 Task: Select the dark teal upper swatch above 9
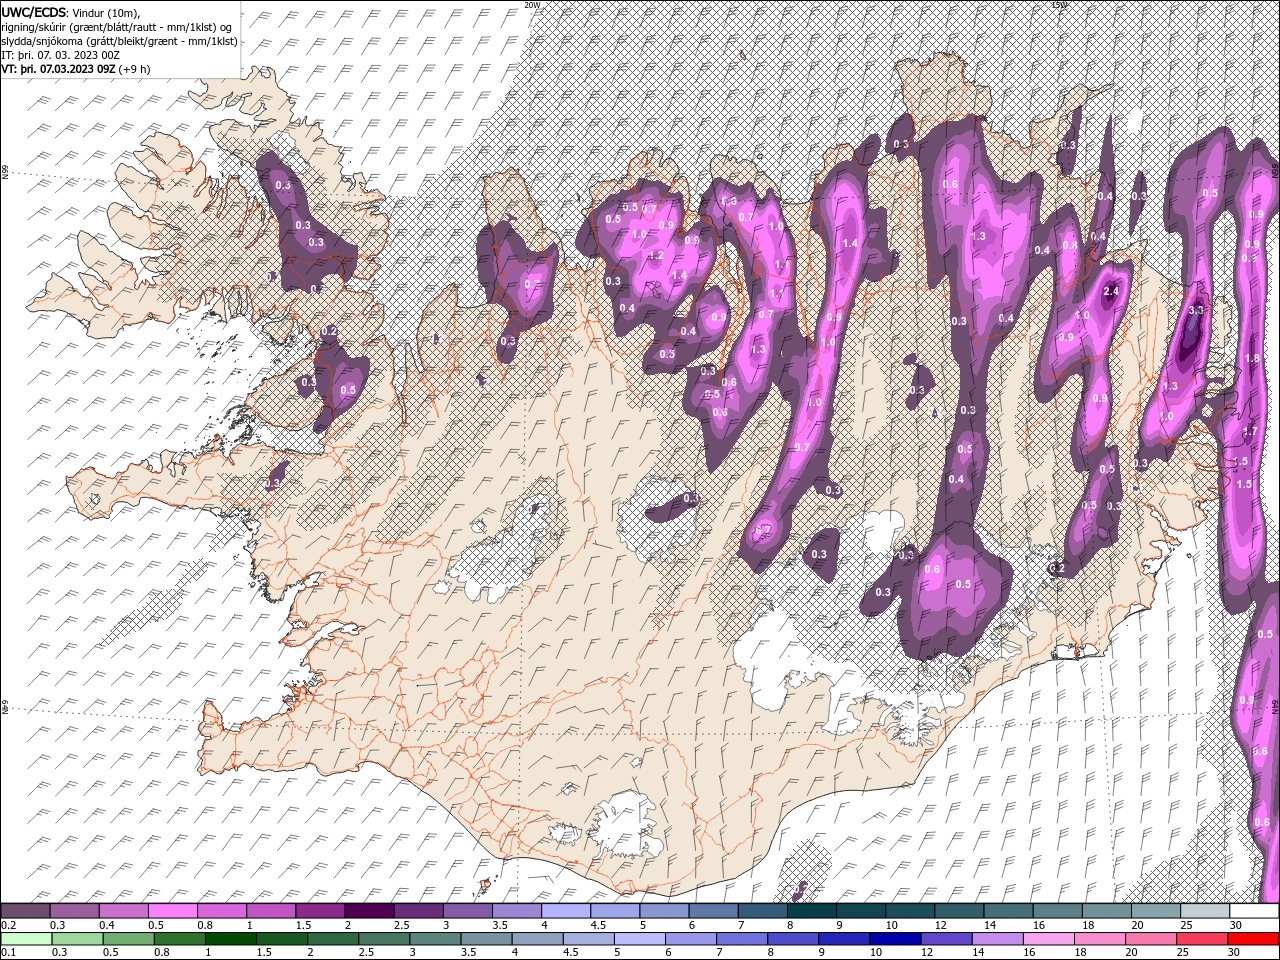861,911
